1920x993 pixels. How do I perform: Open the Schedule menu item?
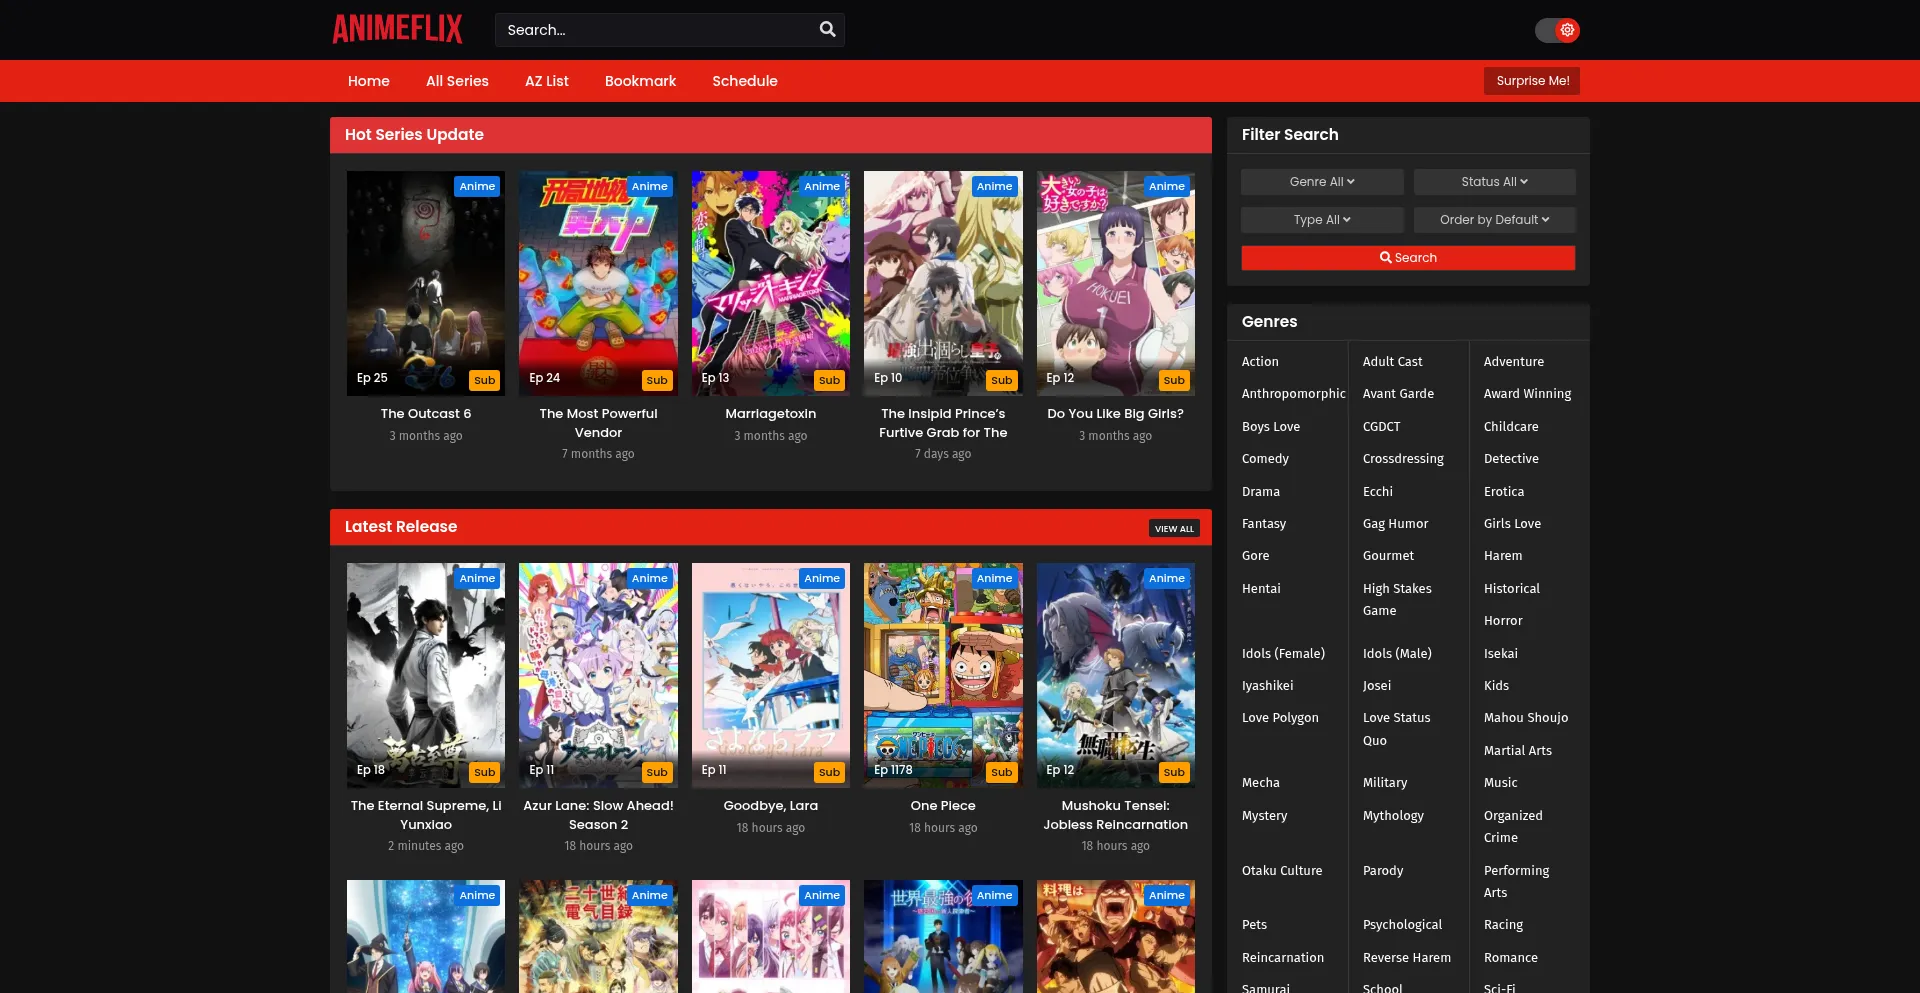(745, 81)
